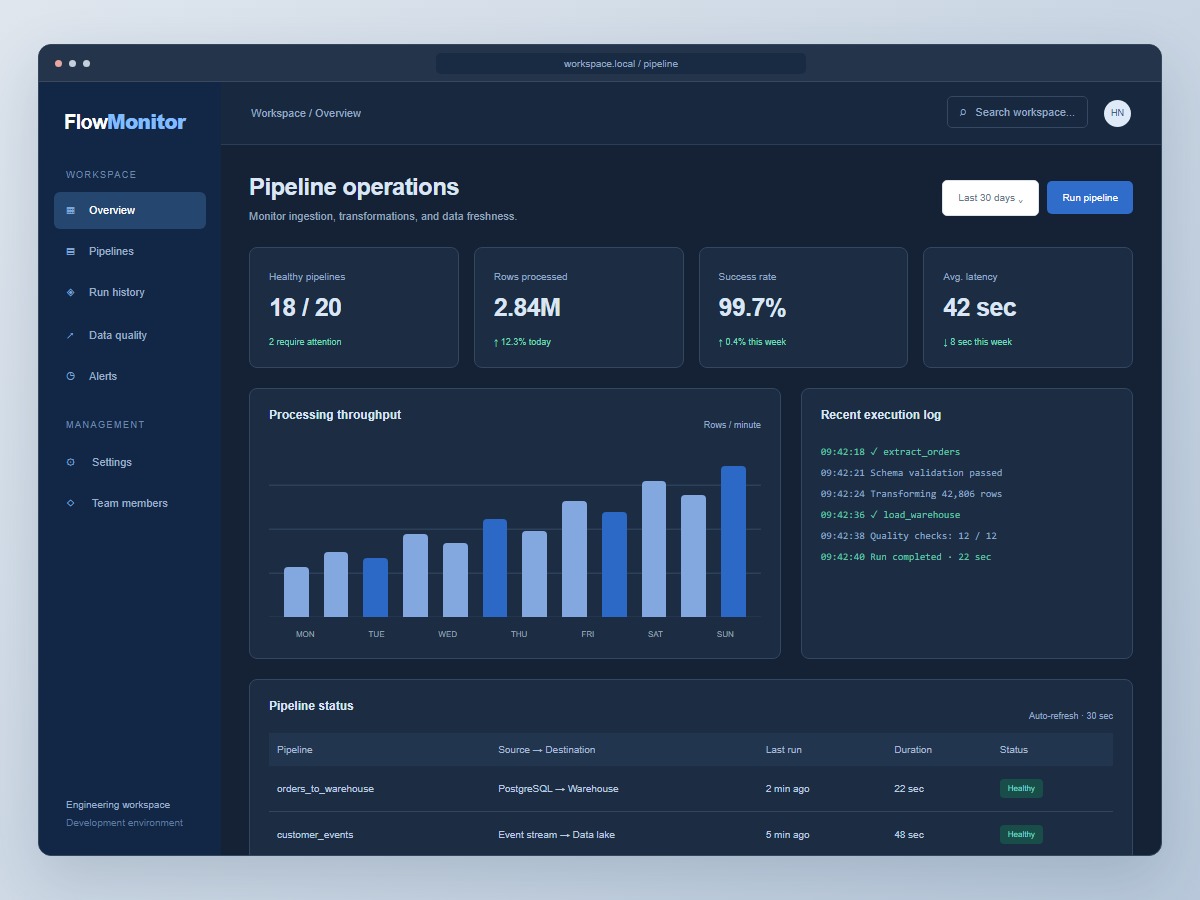Click the Overview sidebar icon
The width and height of the screenshot is (1200, 900).
[70, 211]
